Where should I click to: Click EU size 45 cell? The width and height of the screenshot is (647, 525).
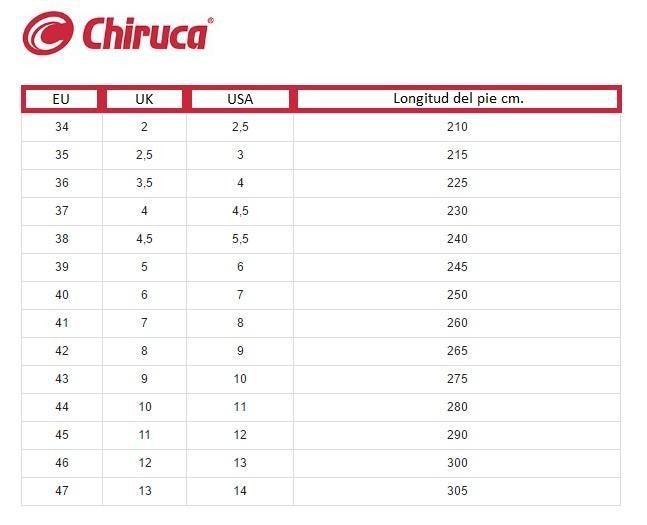pyautogui.click(x=62, y=435)
